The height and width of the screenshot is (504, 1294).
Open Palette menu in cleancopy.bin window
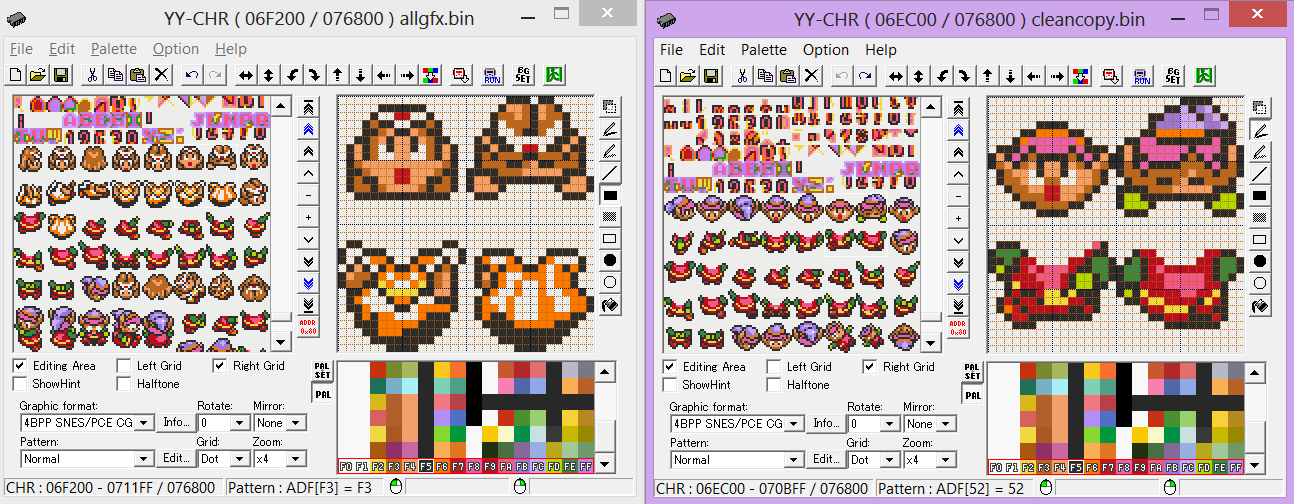764,49
